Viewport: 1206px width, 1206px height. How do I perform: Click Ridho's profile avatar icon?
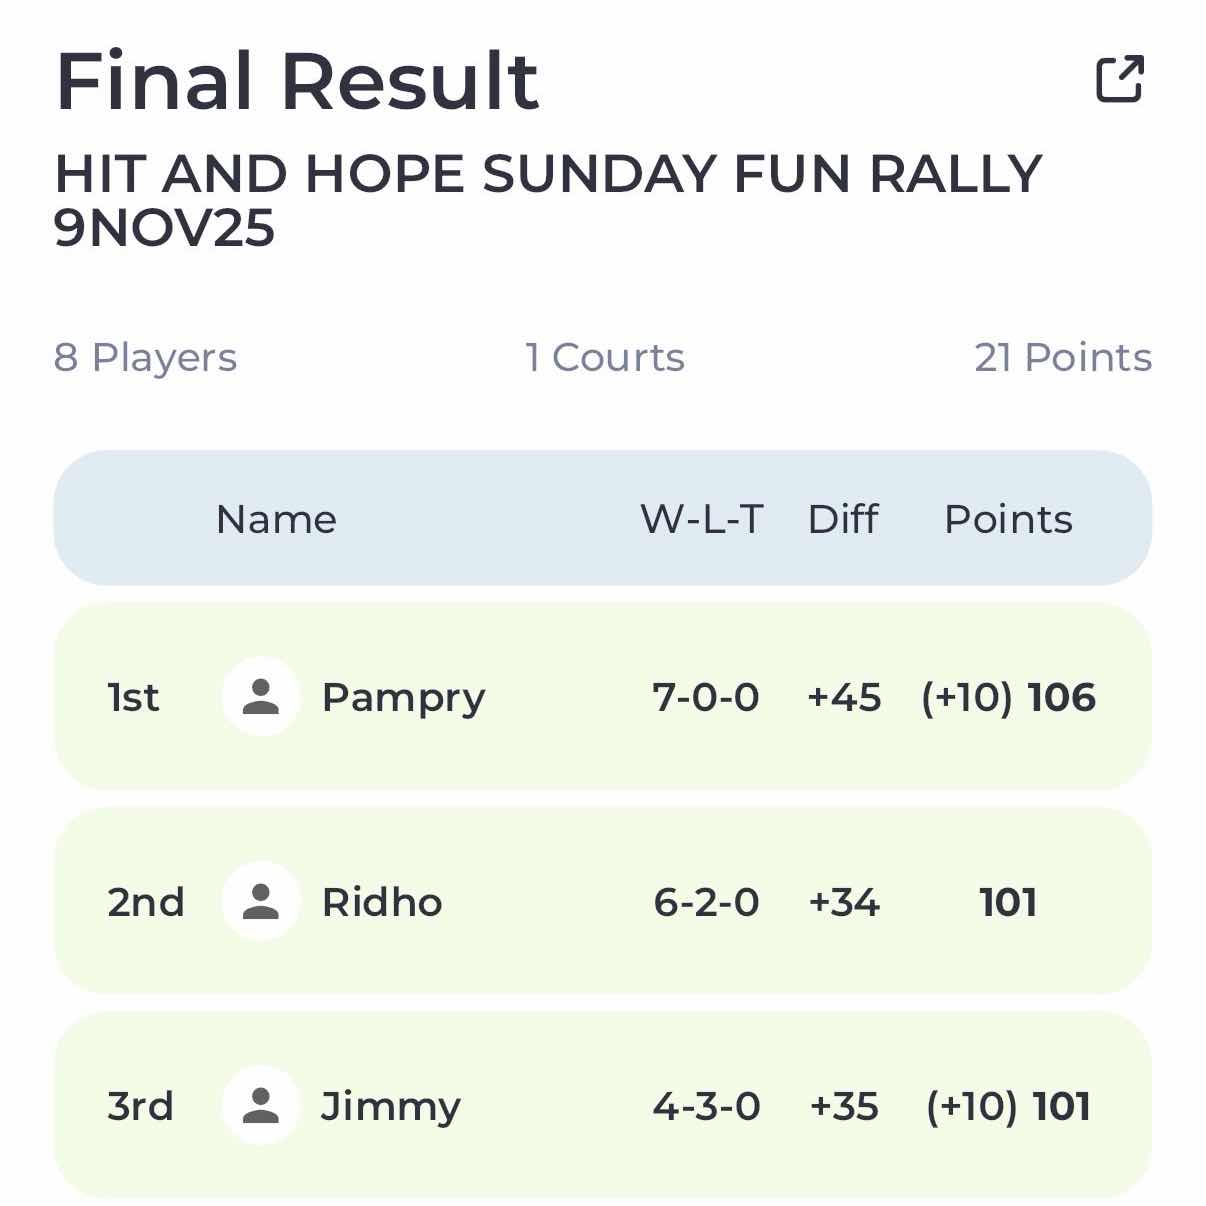[261, 902]
